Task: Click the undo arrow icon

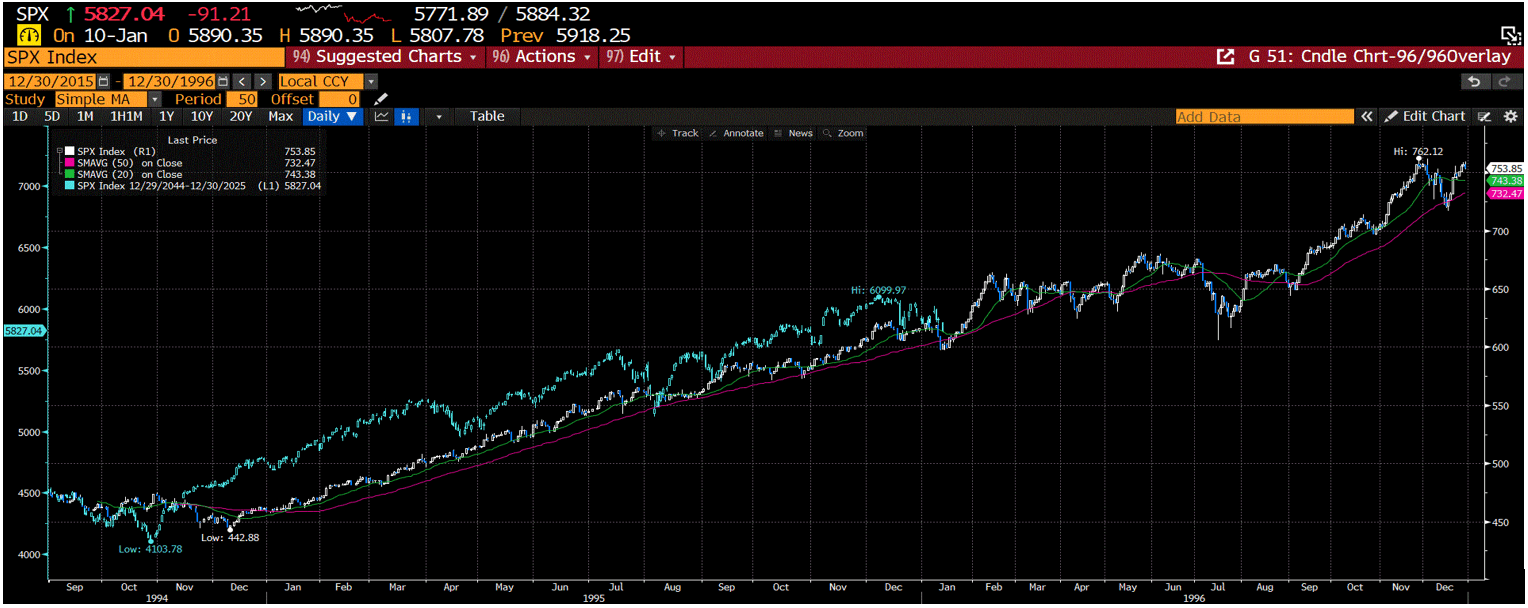Action: point(1472,81)
